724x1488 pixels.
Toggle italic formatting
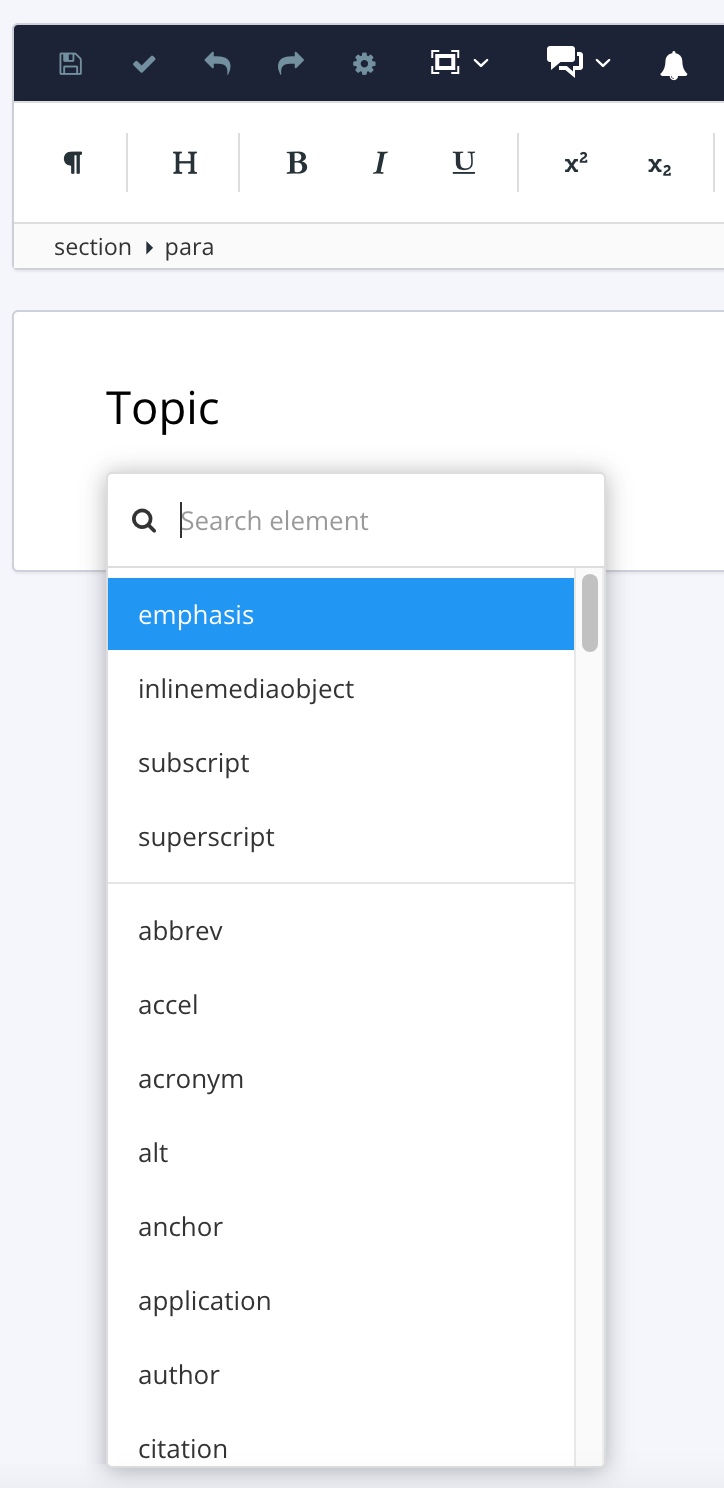tap(379, 162)
